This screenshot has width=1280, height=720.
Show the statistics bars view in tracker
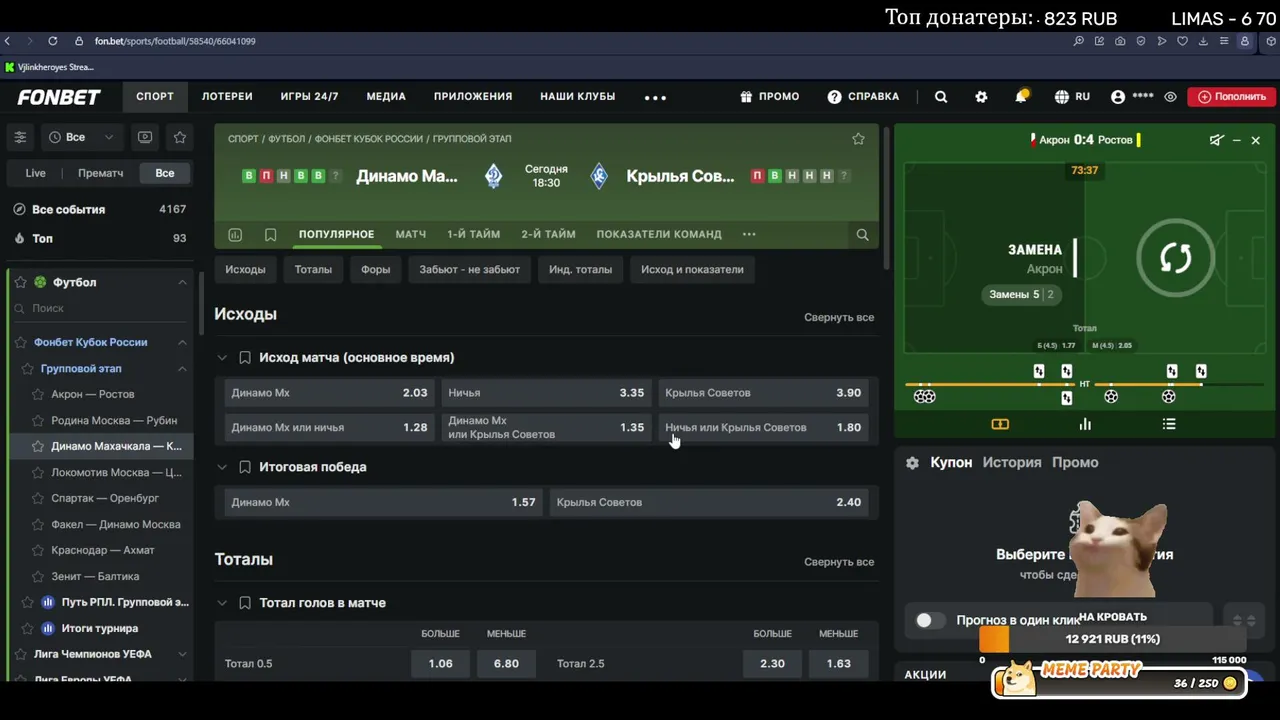pos(1085,424)
